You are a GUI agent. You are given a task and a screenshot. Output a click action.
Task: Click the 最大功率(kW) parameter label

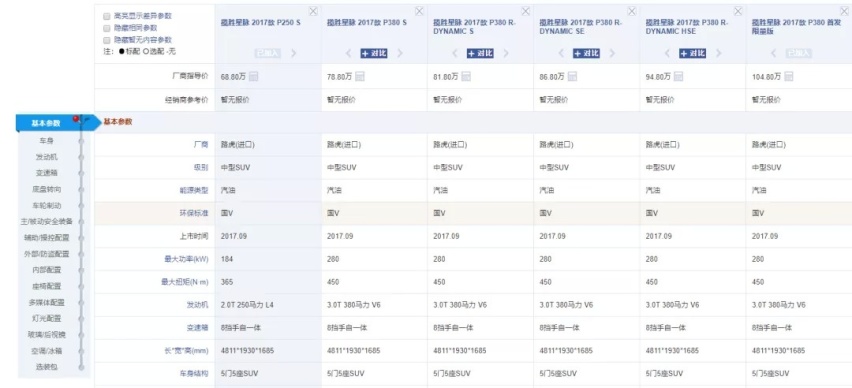pyautogui.click(x=186, y=259)
